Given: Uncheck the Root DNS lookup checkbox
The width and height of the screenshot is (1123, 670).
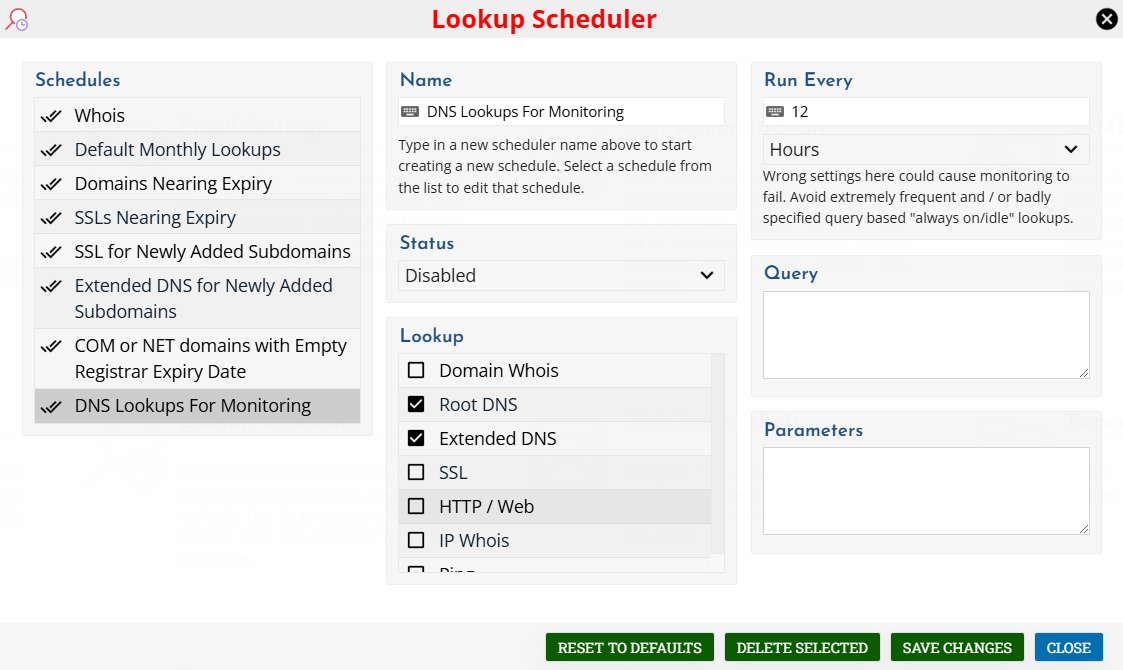Looking at the screenshot, I should 416,404.
